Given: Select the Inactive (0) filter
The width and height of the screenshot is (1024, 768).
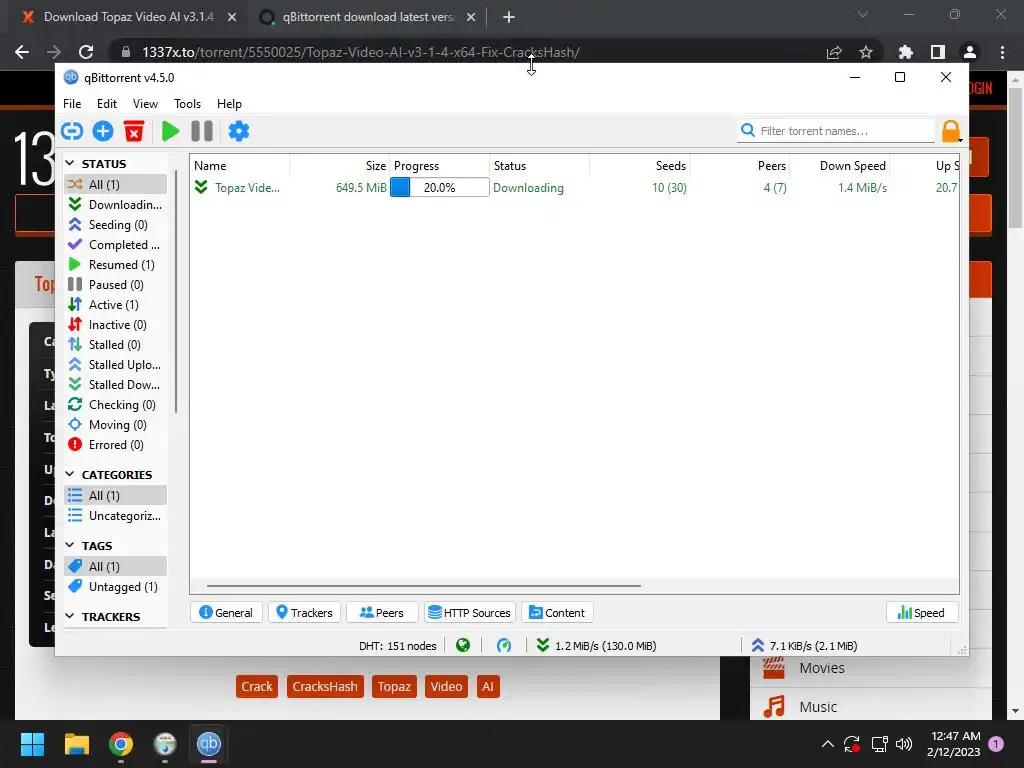Looking at the screenshot, I should (x=116, y=325).
